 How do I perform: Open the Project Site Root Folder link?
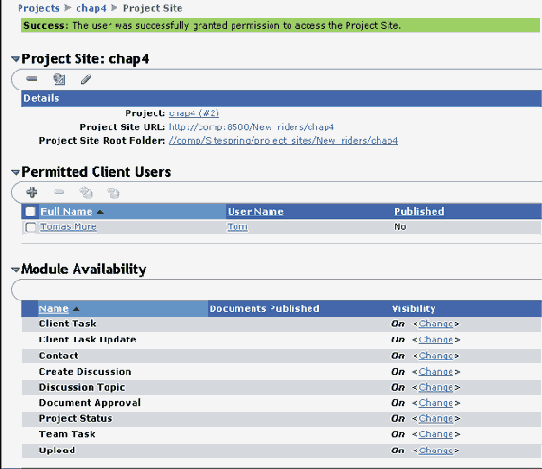[x=283, y=141]
